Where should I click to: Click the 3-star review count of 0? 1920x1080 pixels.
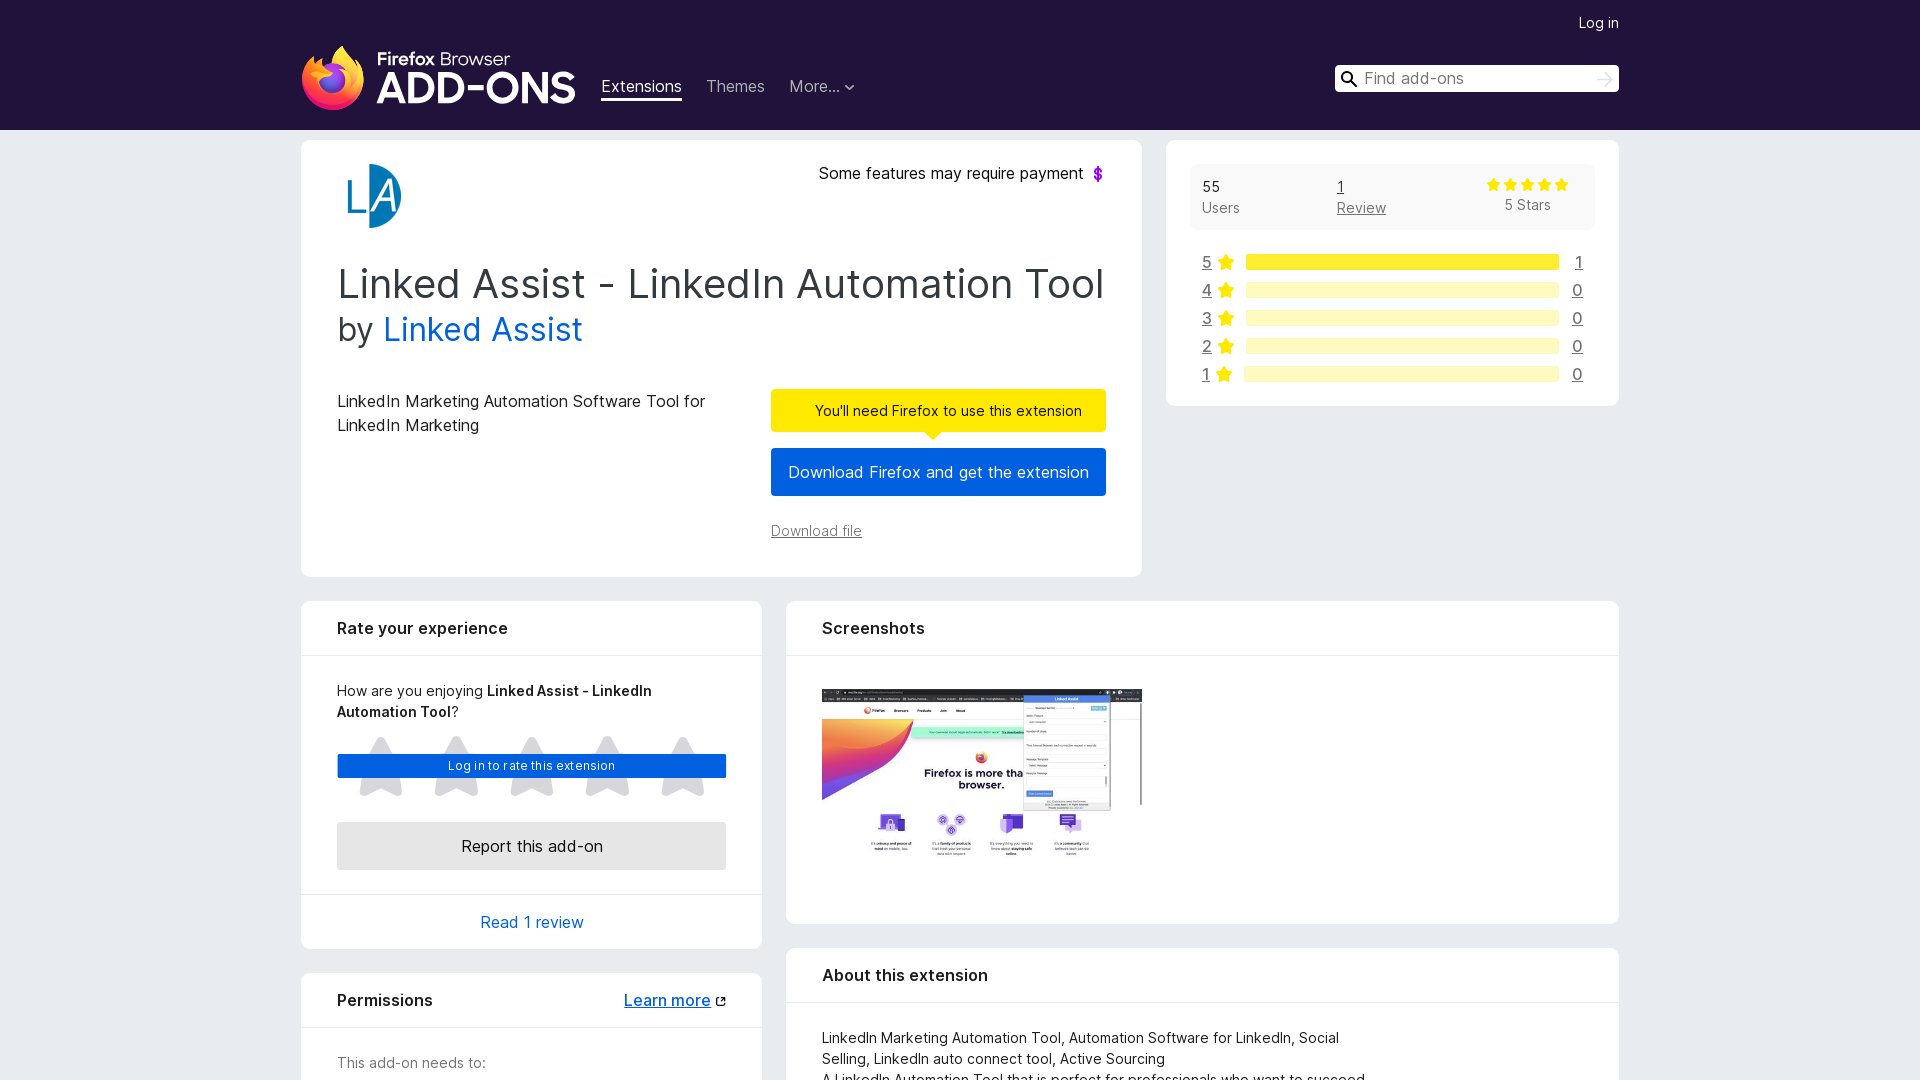pyautogui.click(x=1577, y=318)
